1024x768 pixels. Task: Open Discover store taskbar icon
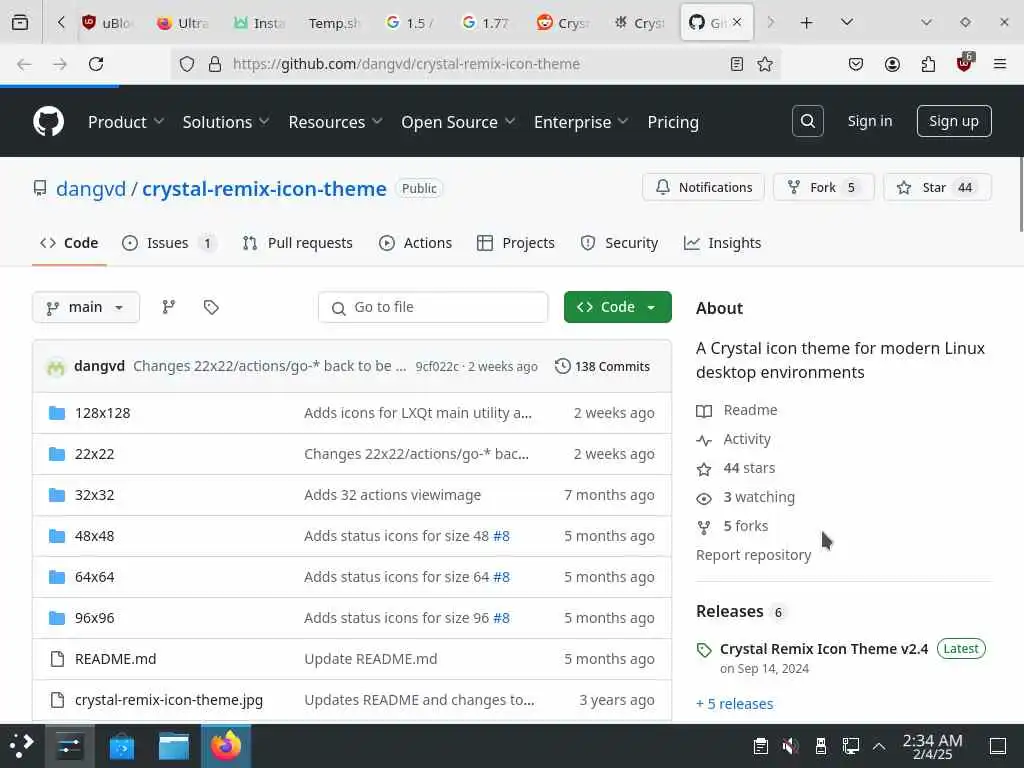[121, 746]
